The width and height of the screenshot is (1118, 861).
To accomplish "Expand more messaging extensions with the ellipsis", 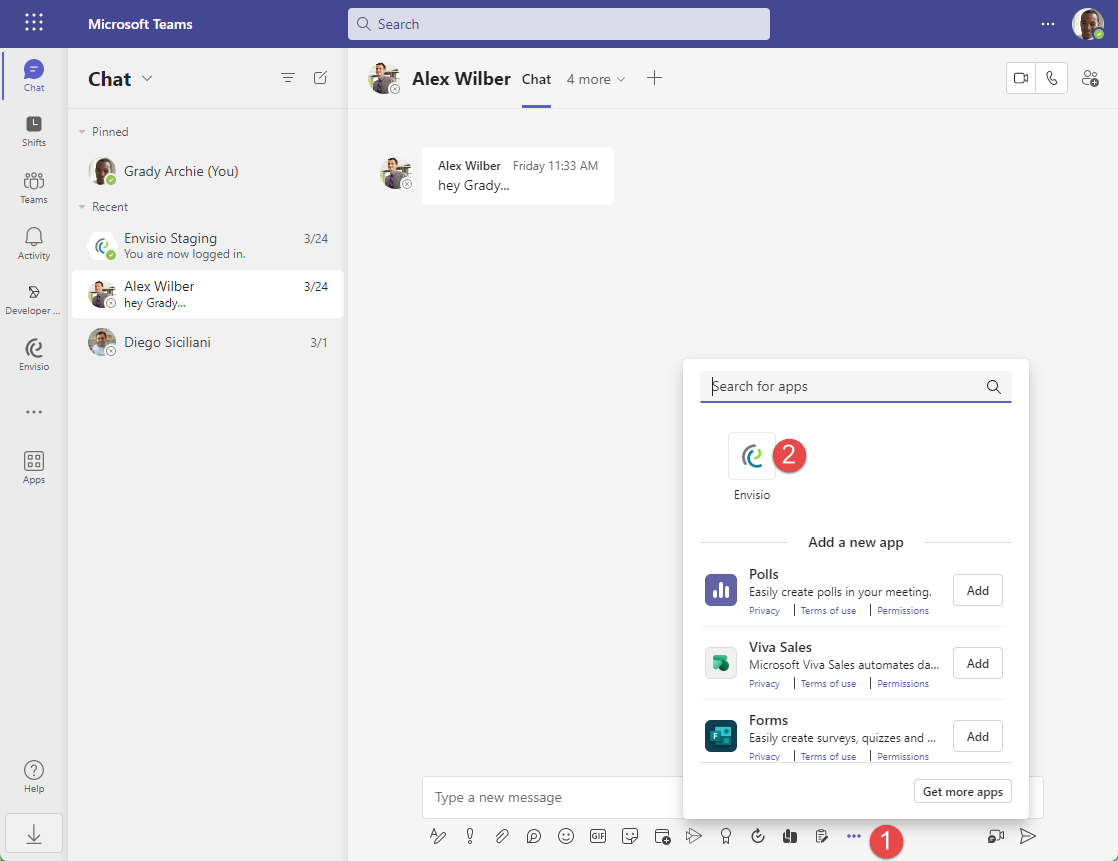I will [x=854, y=836].
